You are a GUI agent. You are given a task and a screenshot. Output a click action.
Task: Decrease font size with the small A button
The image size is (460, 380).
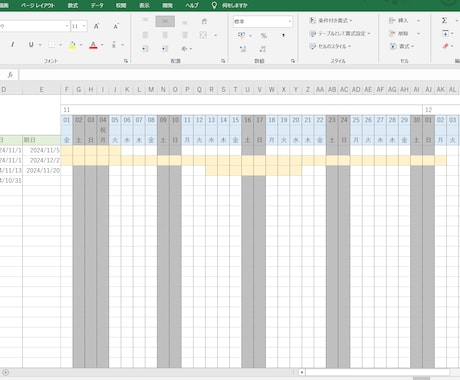(x=116, y=26)
